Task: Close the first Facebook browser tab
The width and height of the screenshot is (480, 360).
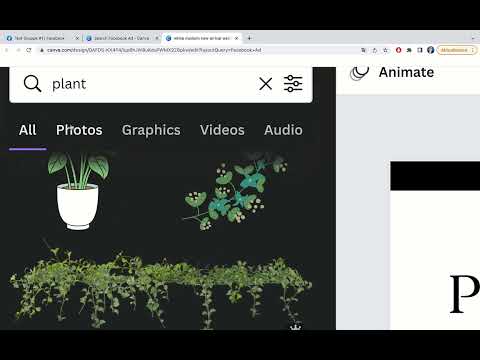Action: [x=77, y=38]
